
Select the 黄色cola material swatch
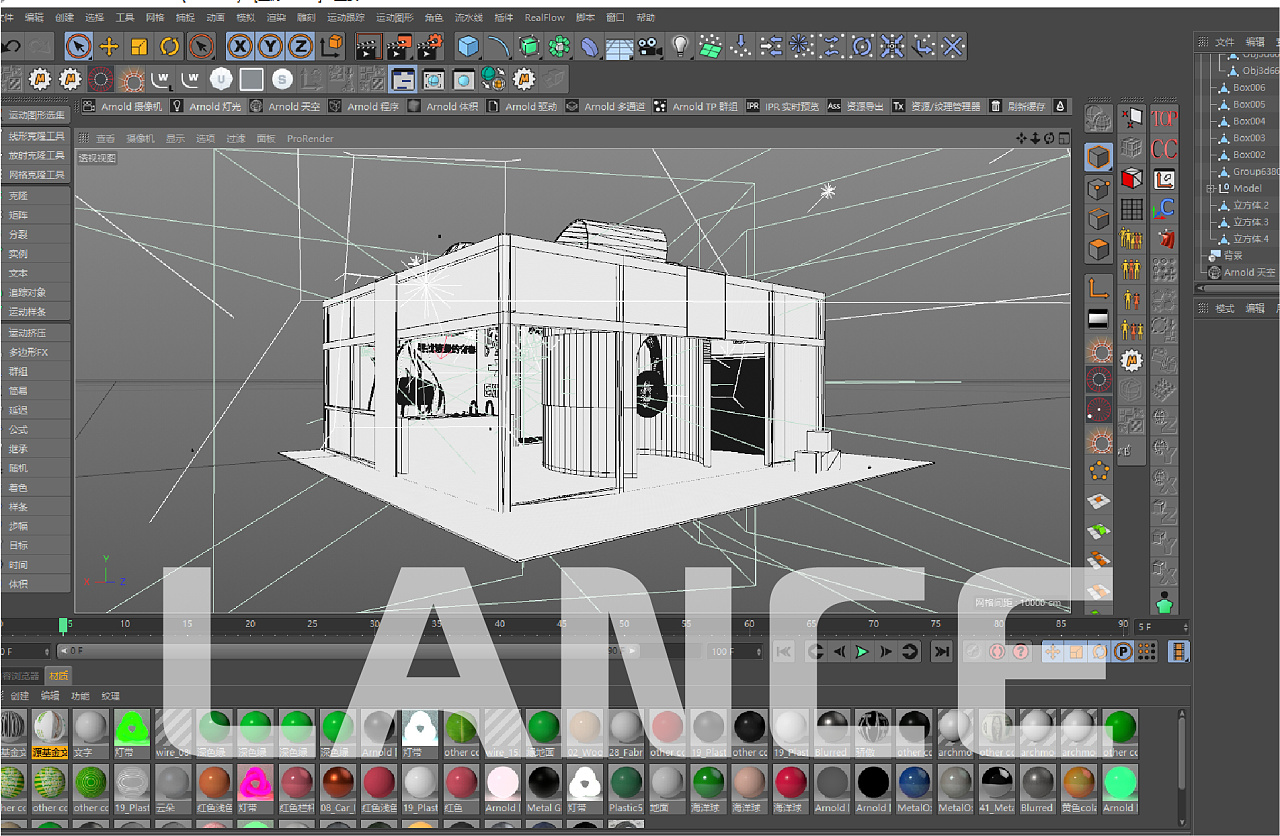click(x=1078, y=788)
